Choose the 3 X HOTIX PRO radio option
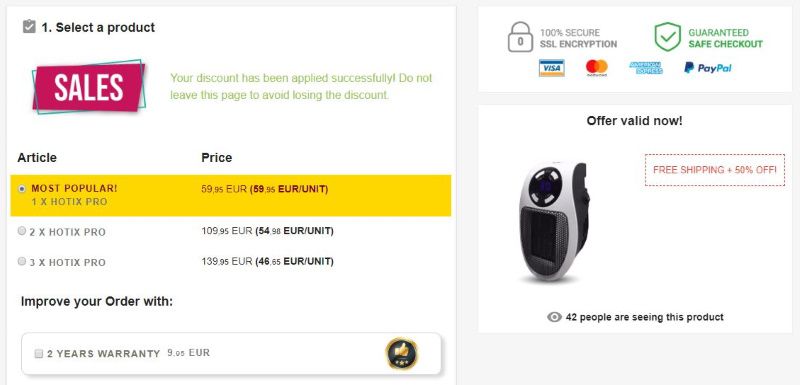Image resolution: width=800 pixels, height=385 pixels. [21, 262]
